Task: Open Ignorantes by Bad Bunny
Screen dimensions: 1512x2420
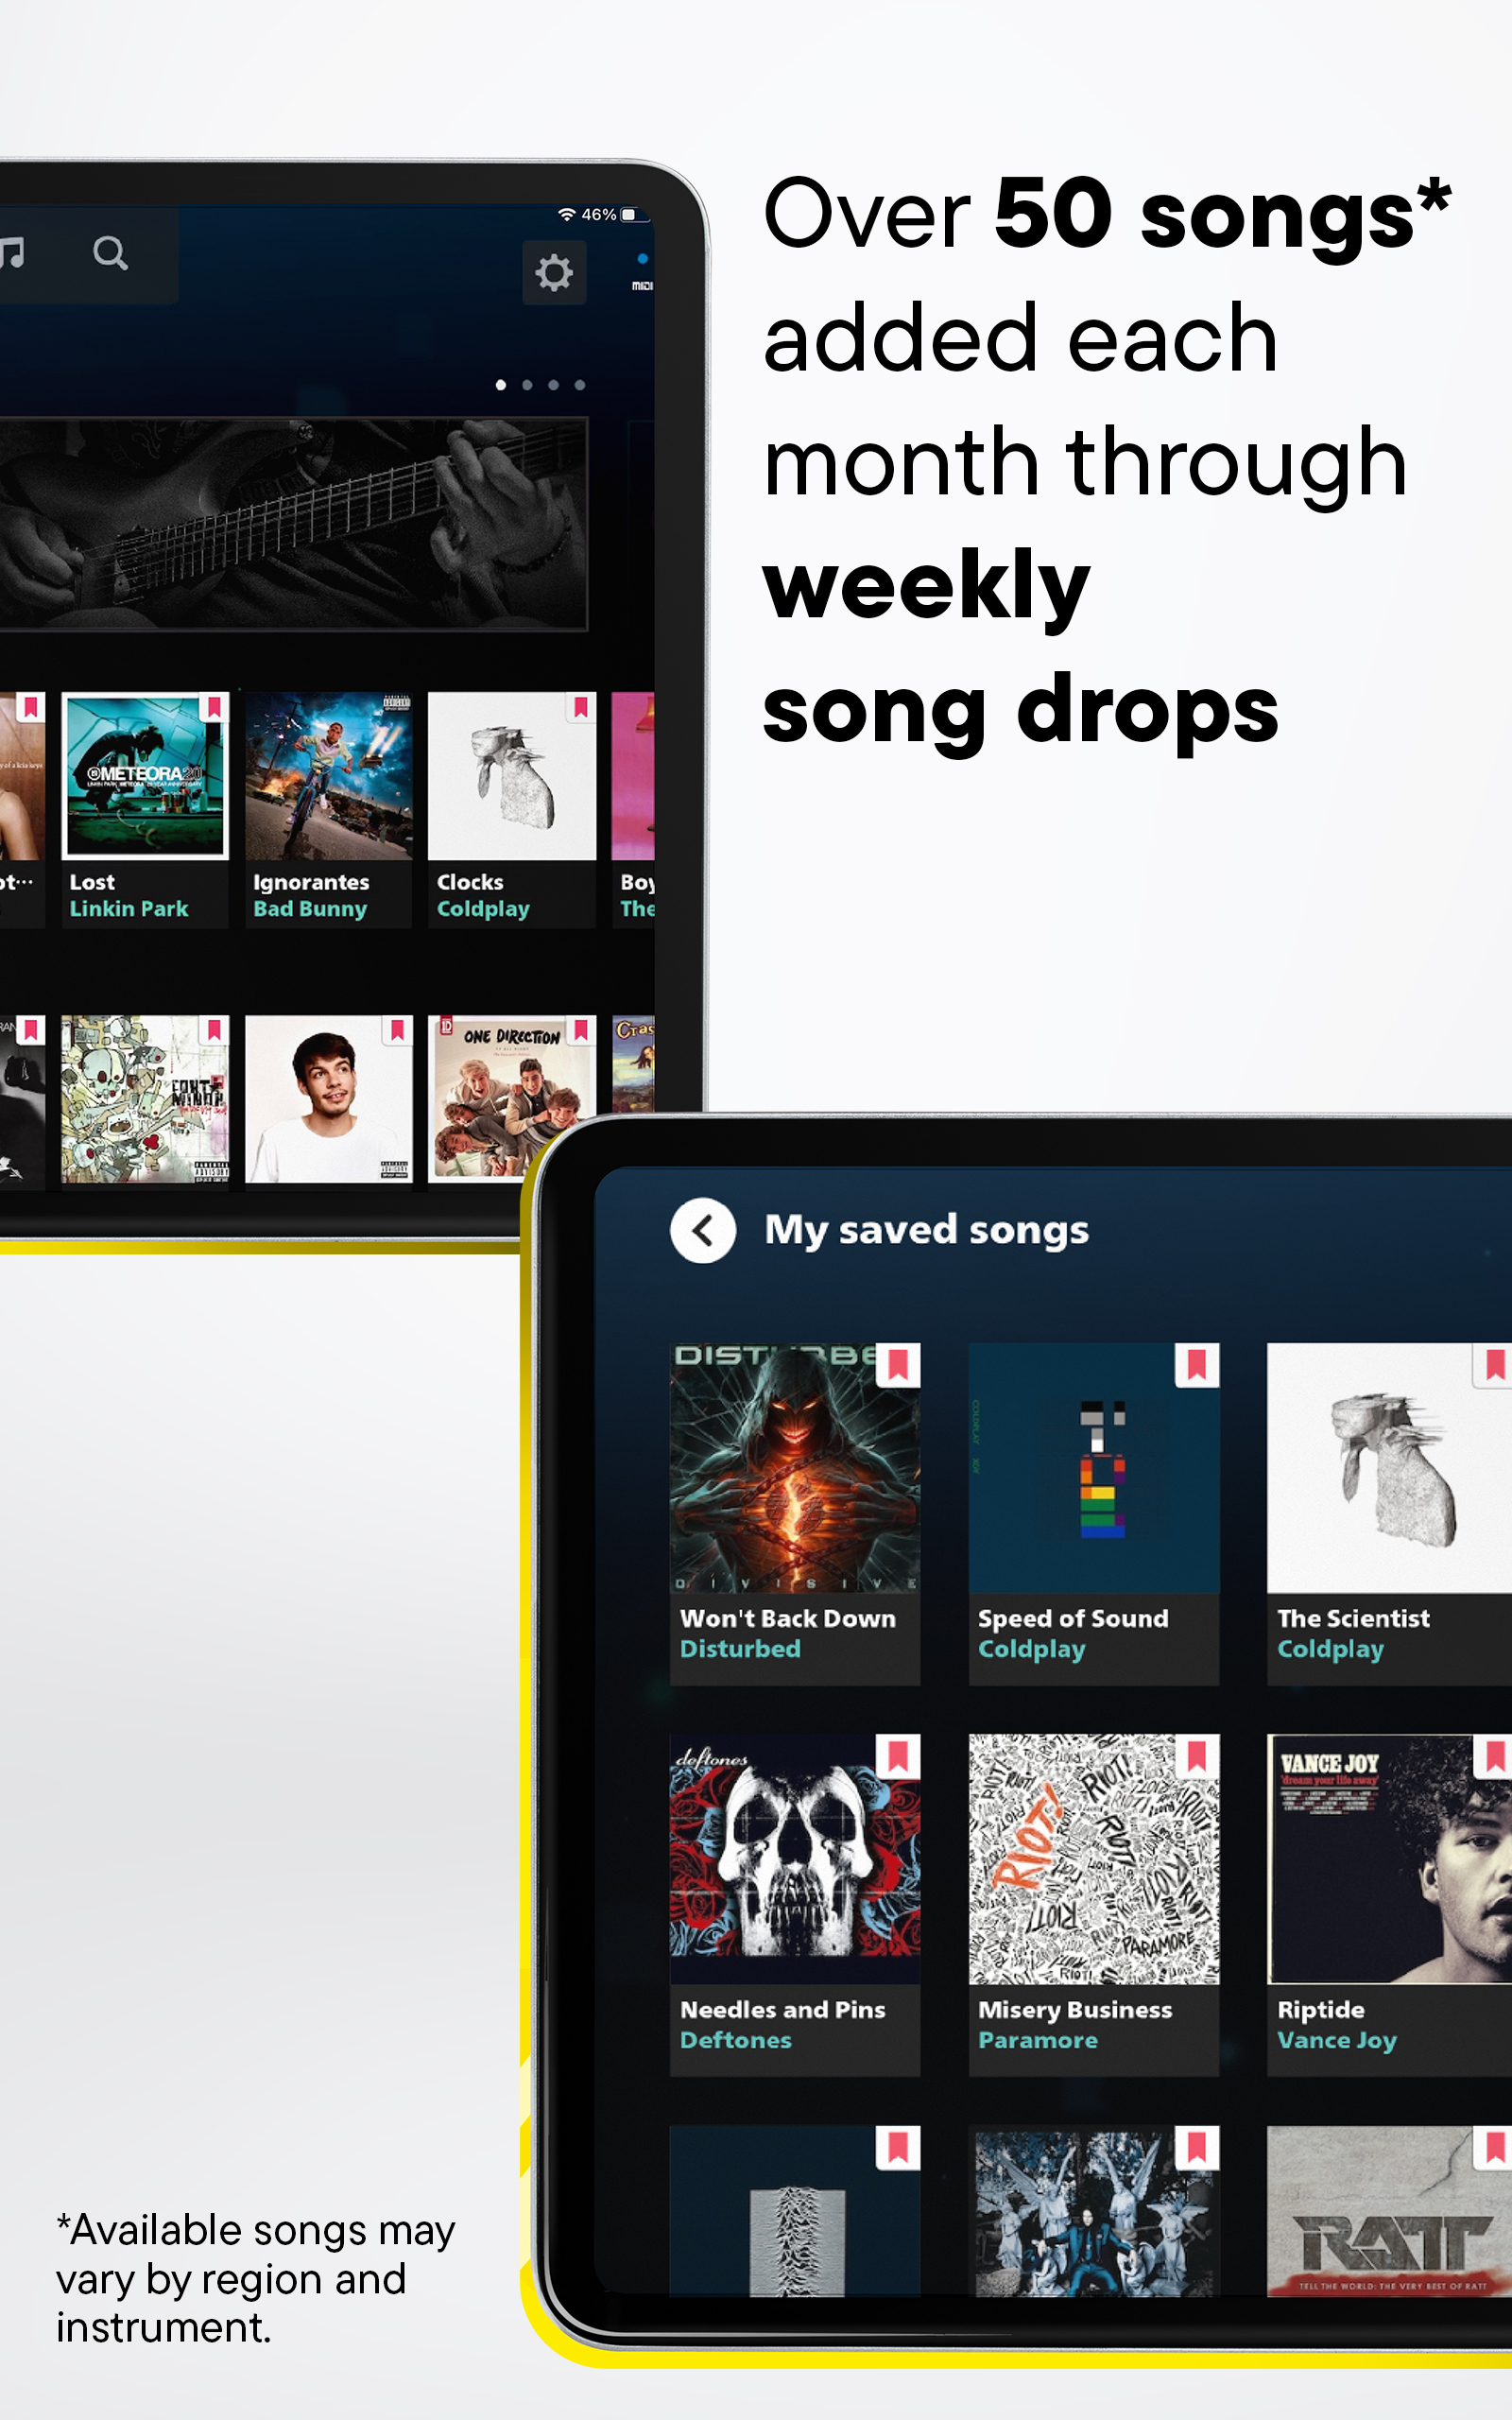Action: point(328,810)
